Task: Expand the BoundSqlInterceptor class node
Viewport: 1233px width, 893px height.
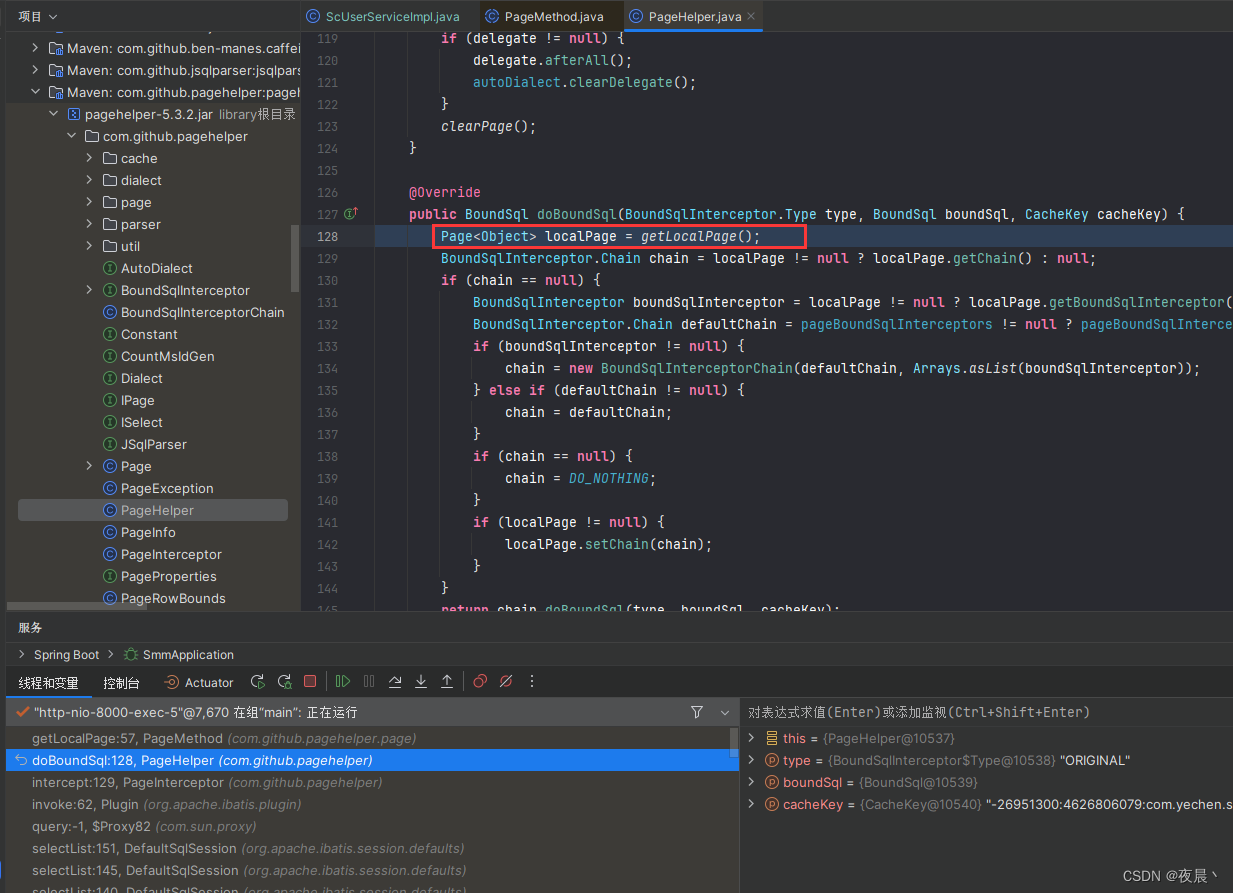Action: (89, 290)
